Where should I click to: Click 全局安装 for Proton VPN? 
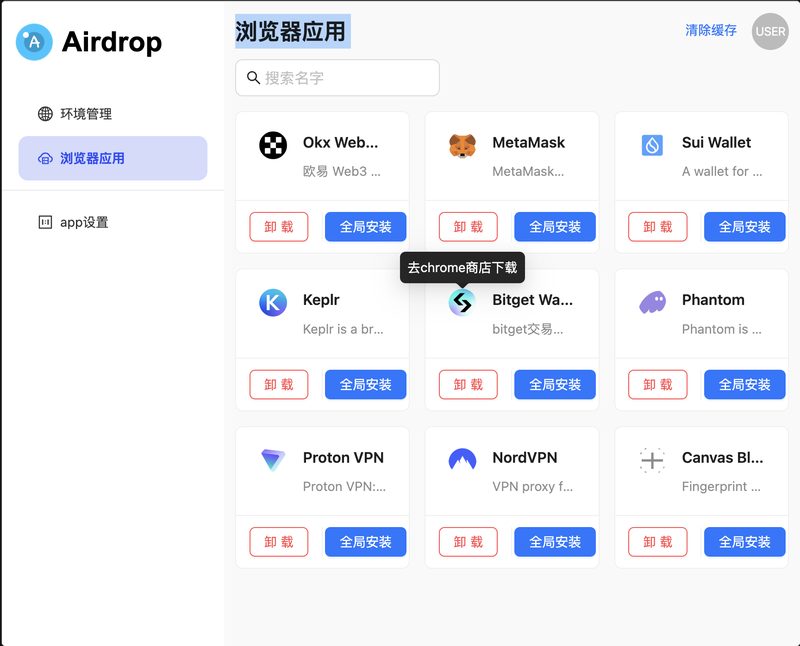(x=366, y=541)
